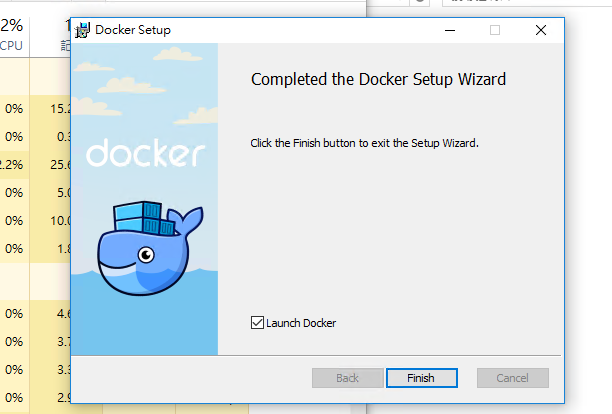Minimize the Docker Setup window

coord(450,30)
